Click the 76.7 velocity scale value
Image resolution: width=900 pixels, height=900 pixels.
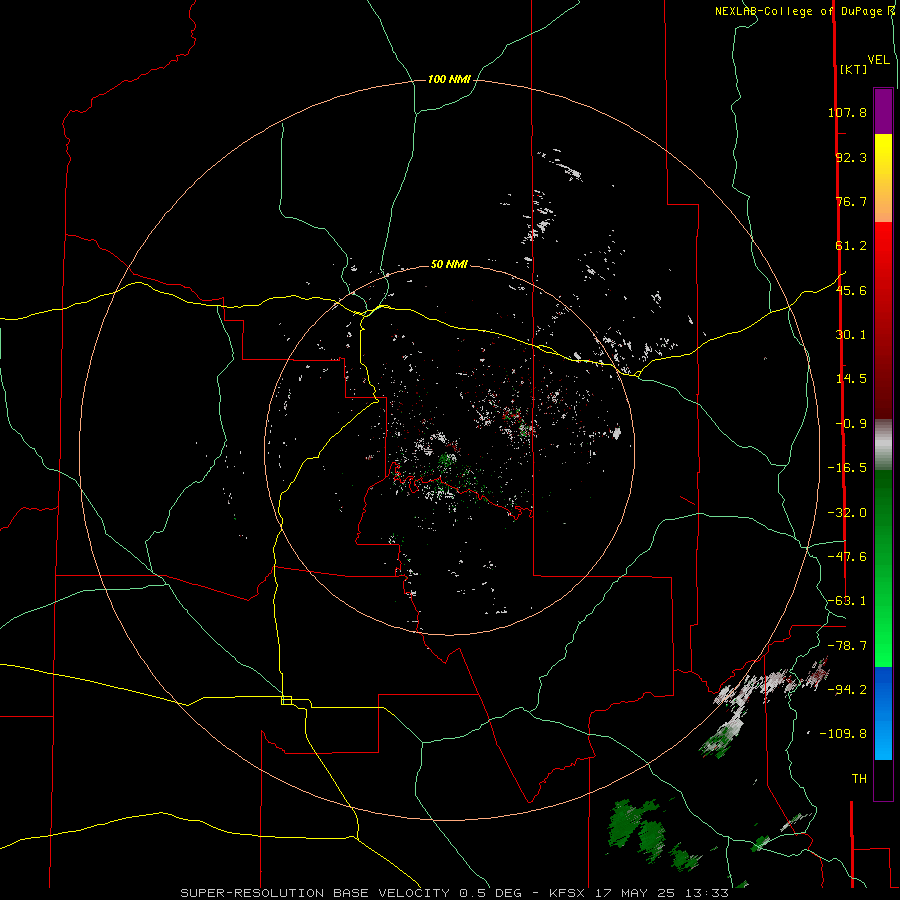tap(851, 201)
